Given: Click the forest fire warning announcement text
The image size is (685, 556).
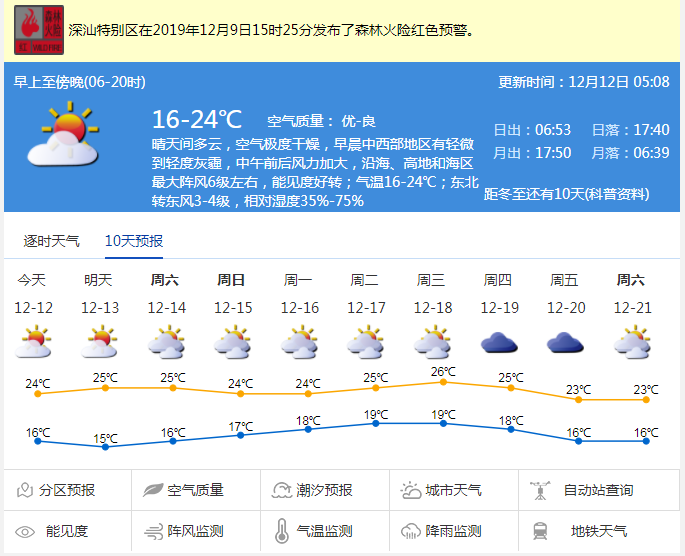Looking at the screenshot, I should coord(270,30).
